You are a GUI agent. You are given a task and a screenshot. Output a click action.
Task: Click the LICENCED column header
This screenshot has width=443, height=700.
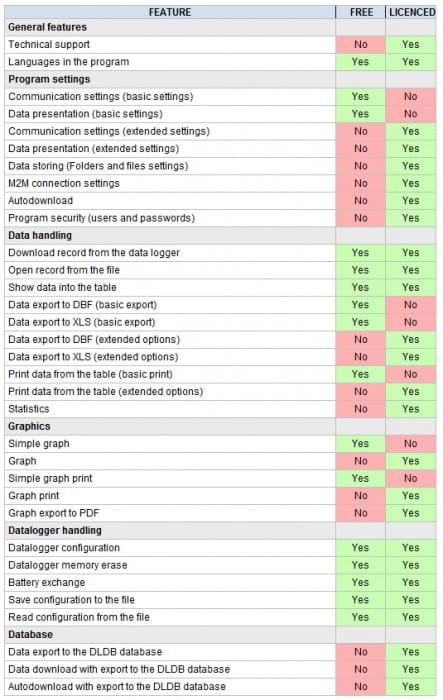point(411,12)
